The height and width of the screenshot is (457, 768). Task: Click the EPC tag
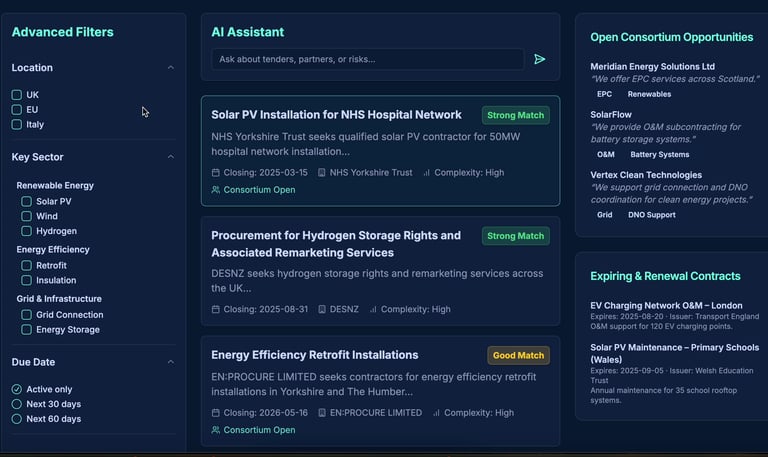coord(604,94)
